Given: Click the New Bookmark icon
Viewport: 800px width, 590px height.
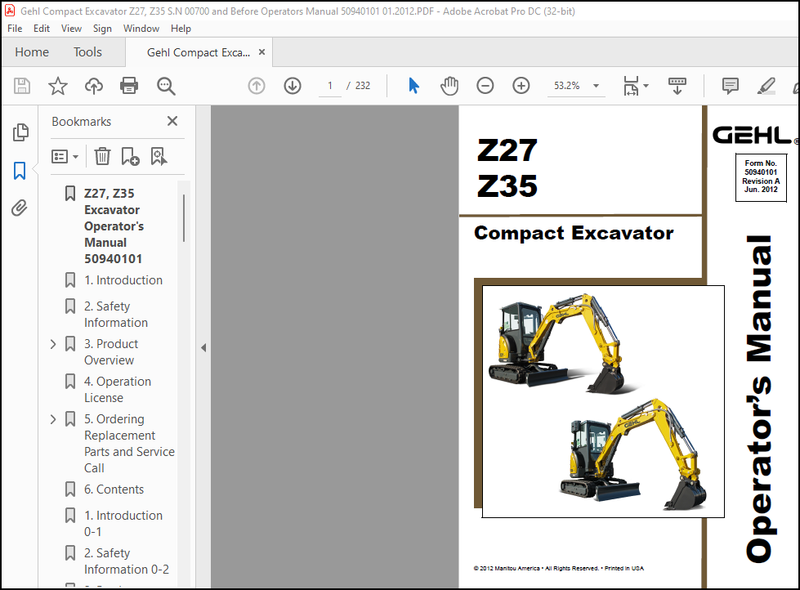Looking at the screenshot, I should click(x=130, y=156).
